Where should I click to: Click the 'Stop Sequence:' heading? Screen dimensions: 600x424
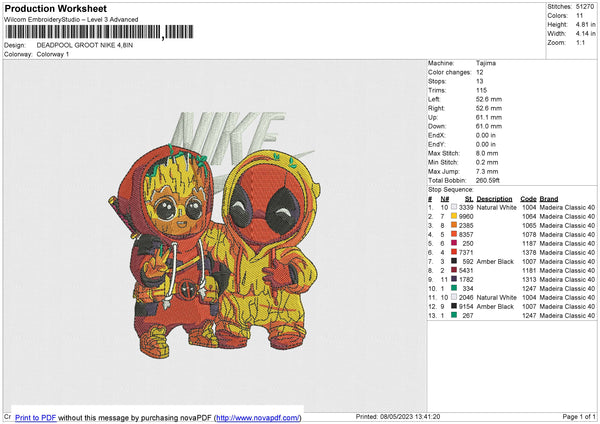tap(451, 190)
